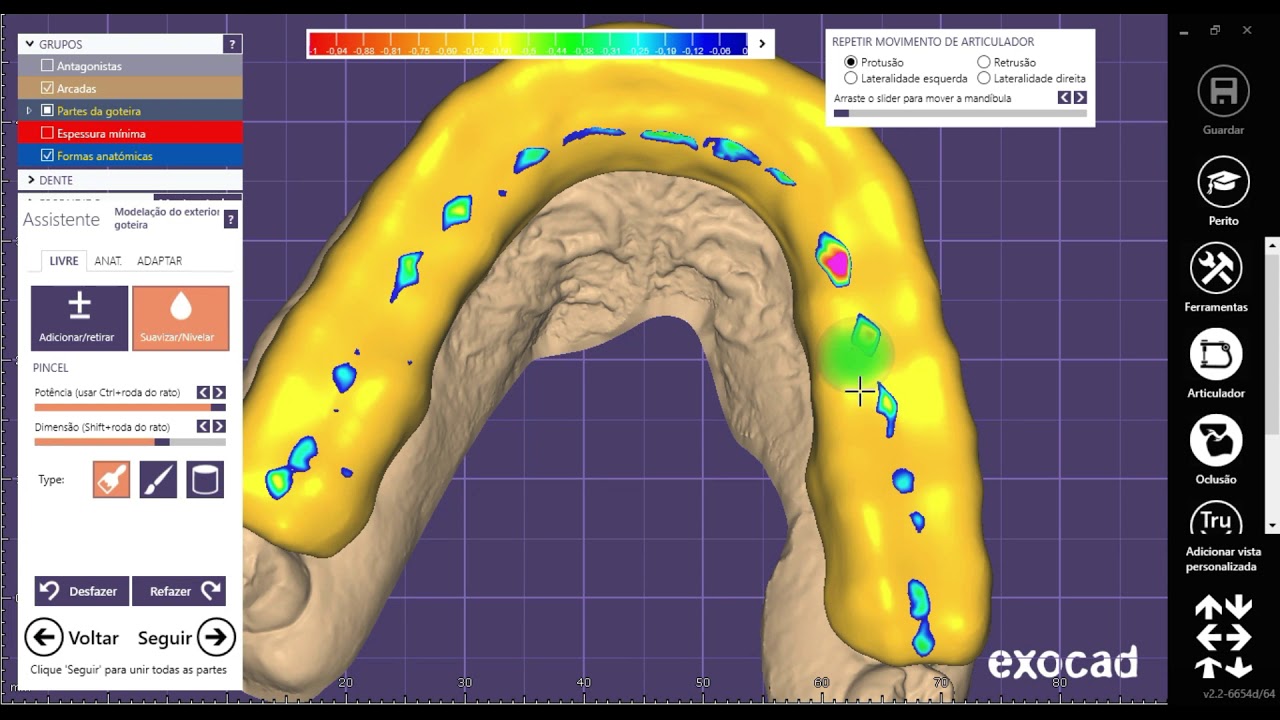Image resolution: width=1280 pixels, height=720 pixels.
Task: Decrease Dimensão with left arrow
Action: pos(203,427)
